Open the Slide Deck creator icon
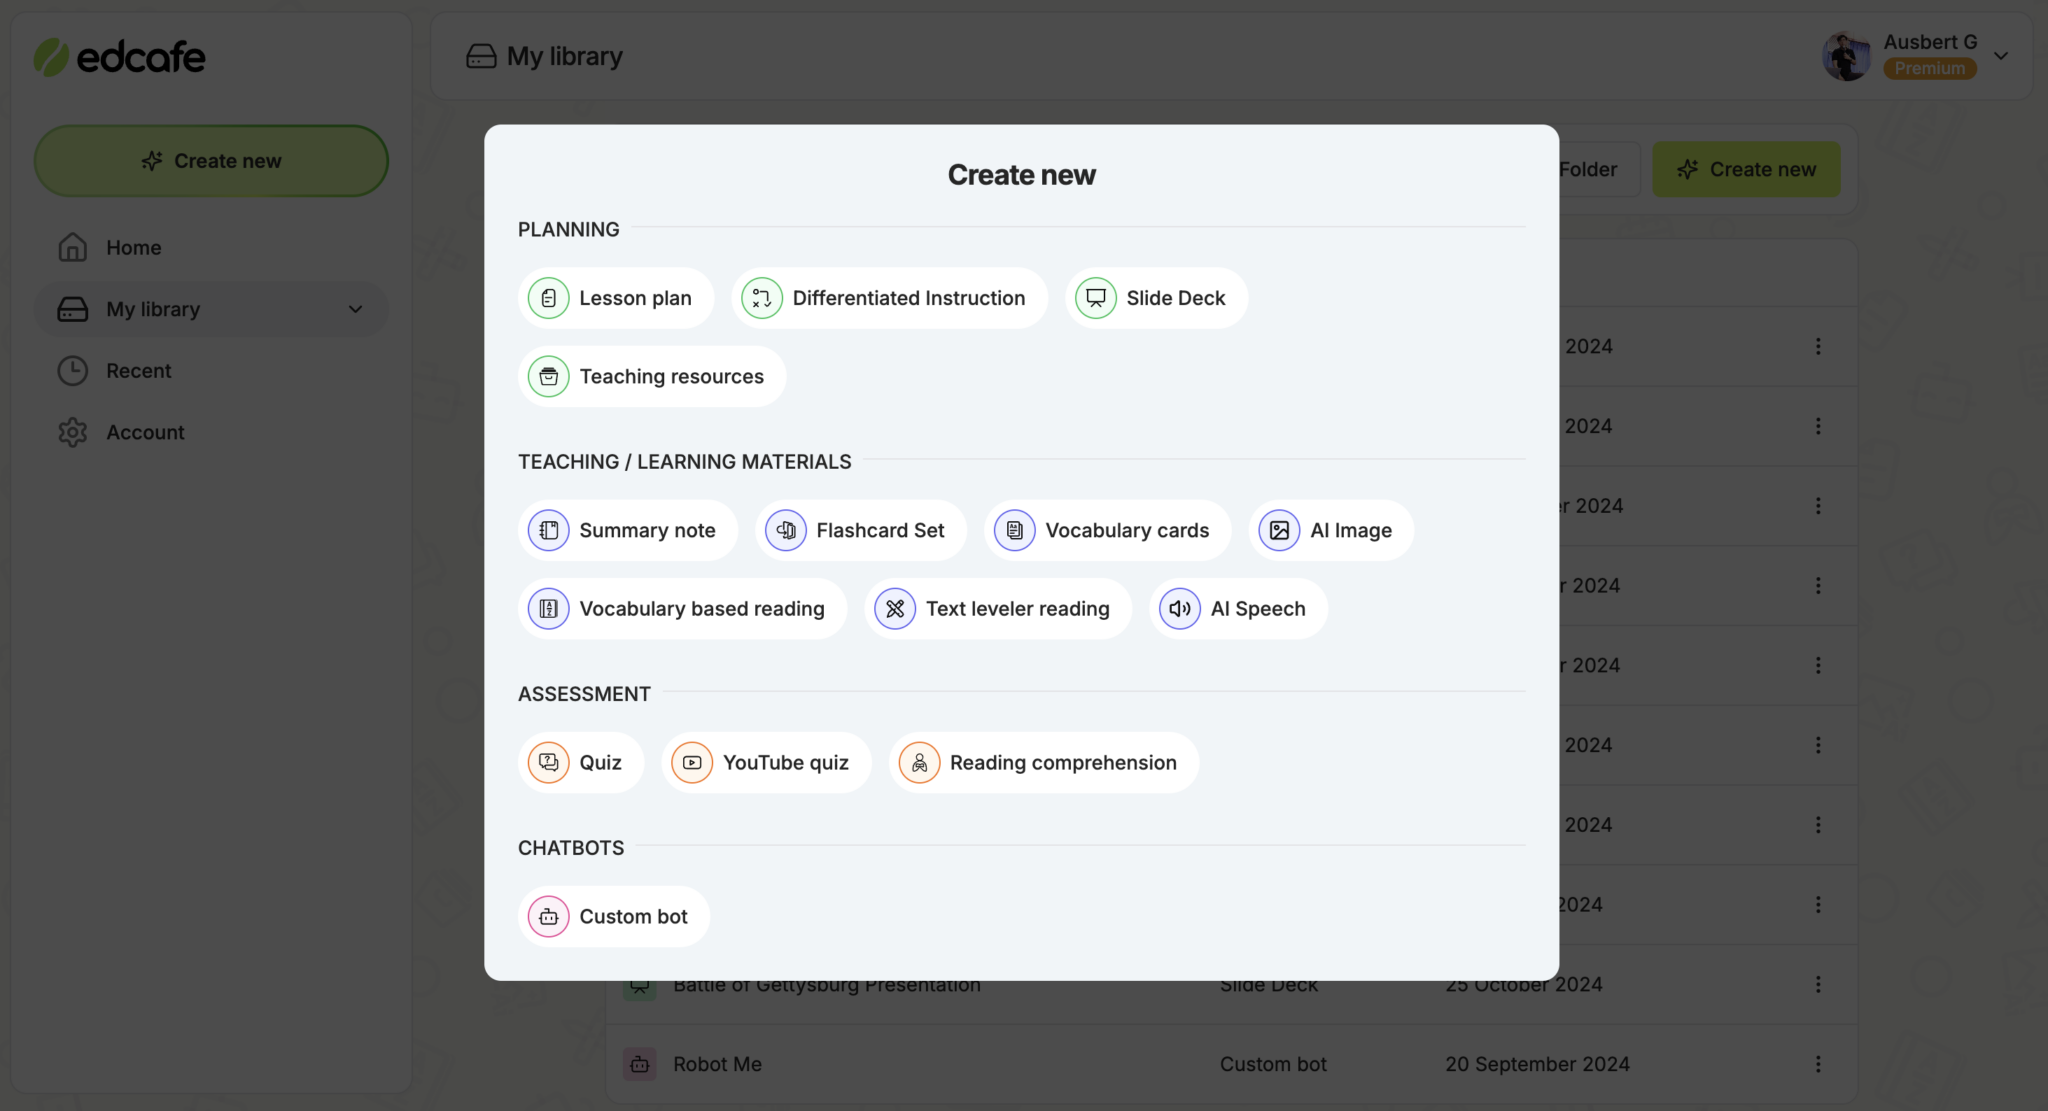The height and width of the screenshot is (1111, 2048). pyautogui.click(x=1096, y=298)
